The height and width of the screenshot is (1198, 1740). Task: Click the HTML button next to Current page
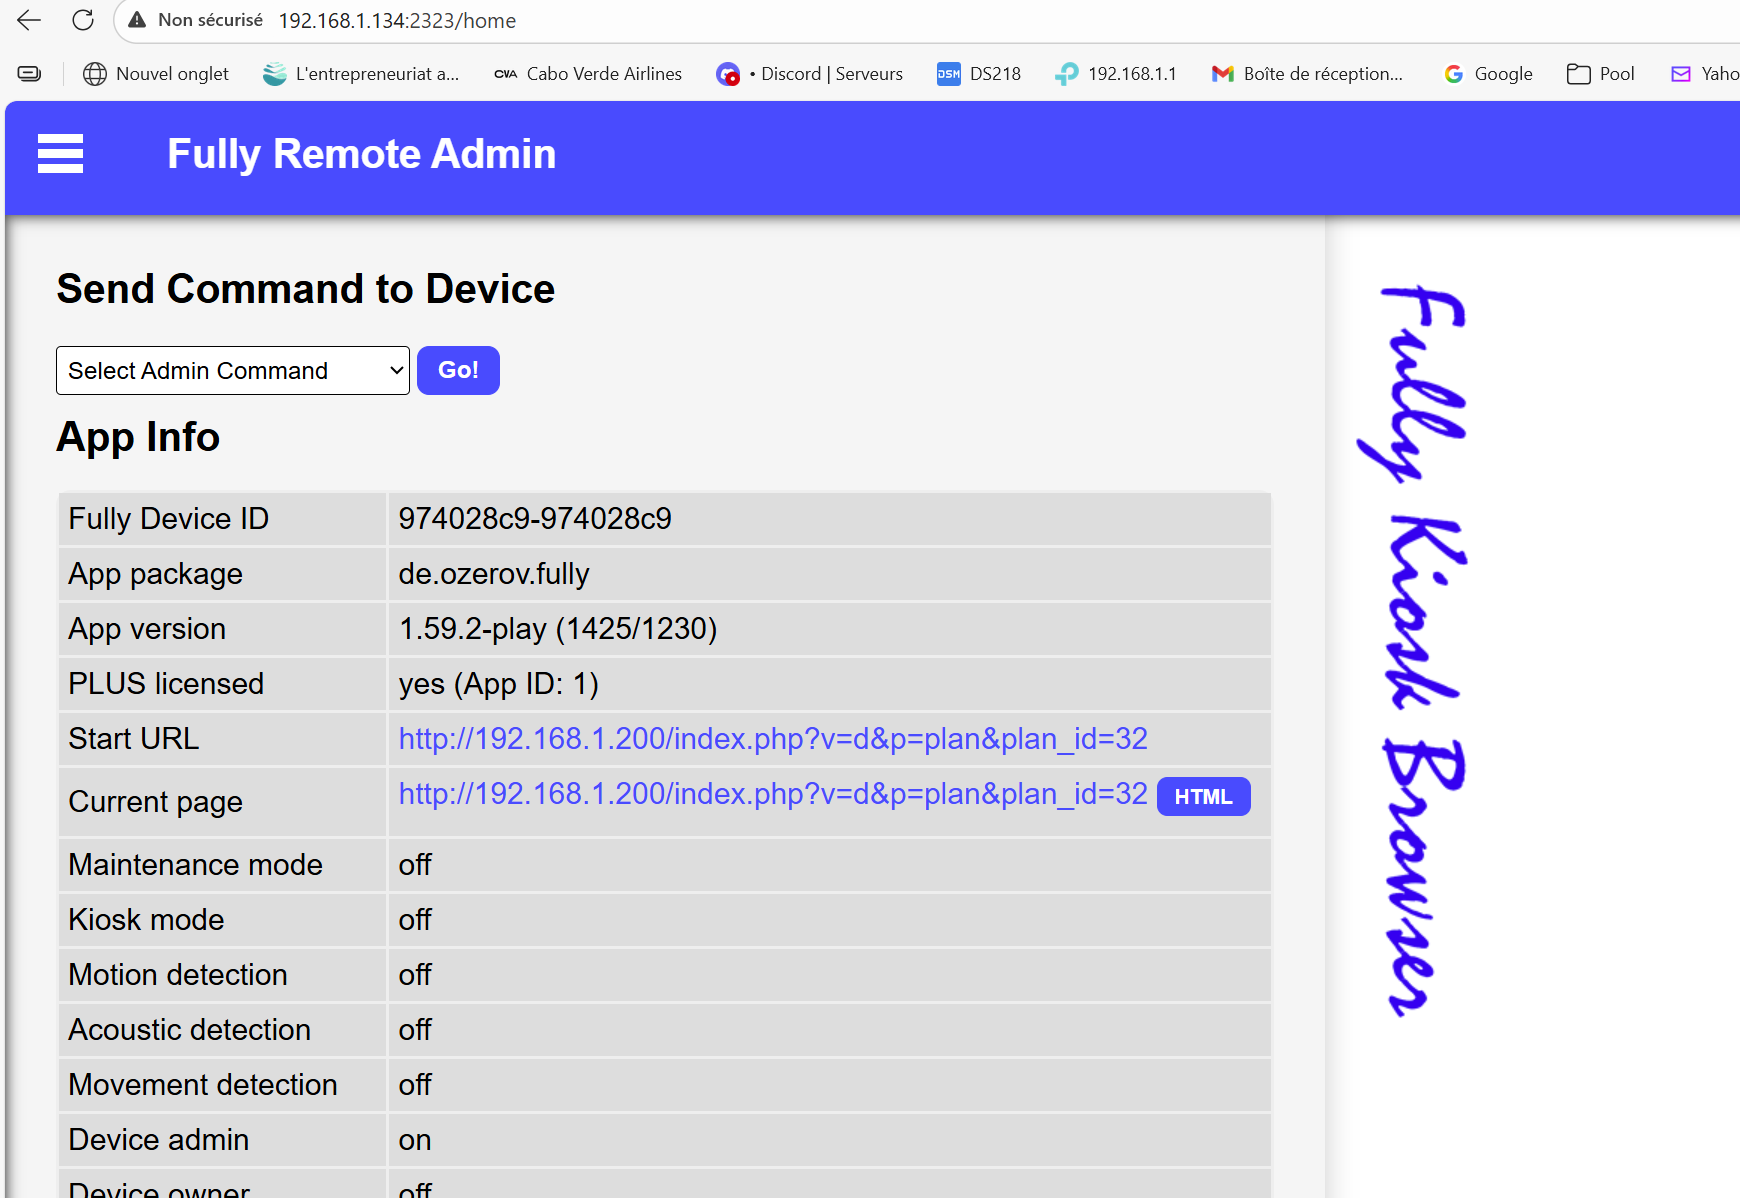pos(1203,797)
